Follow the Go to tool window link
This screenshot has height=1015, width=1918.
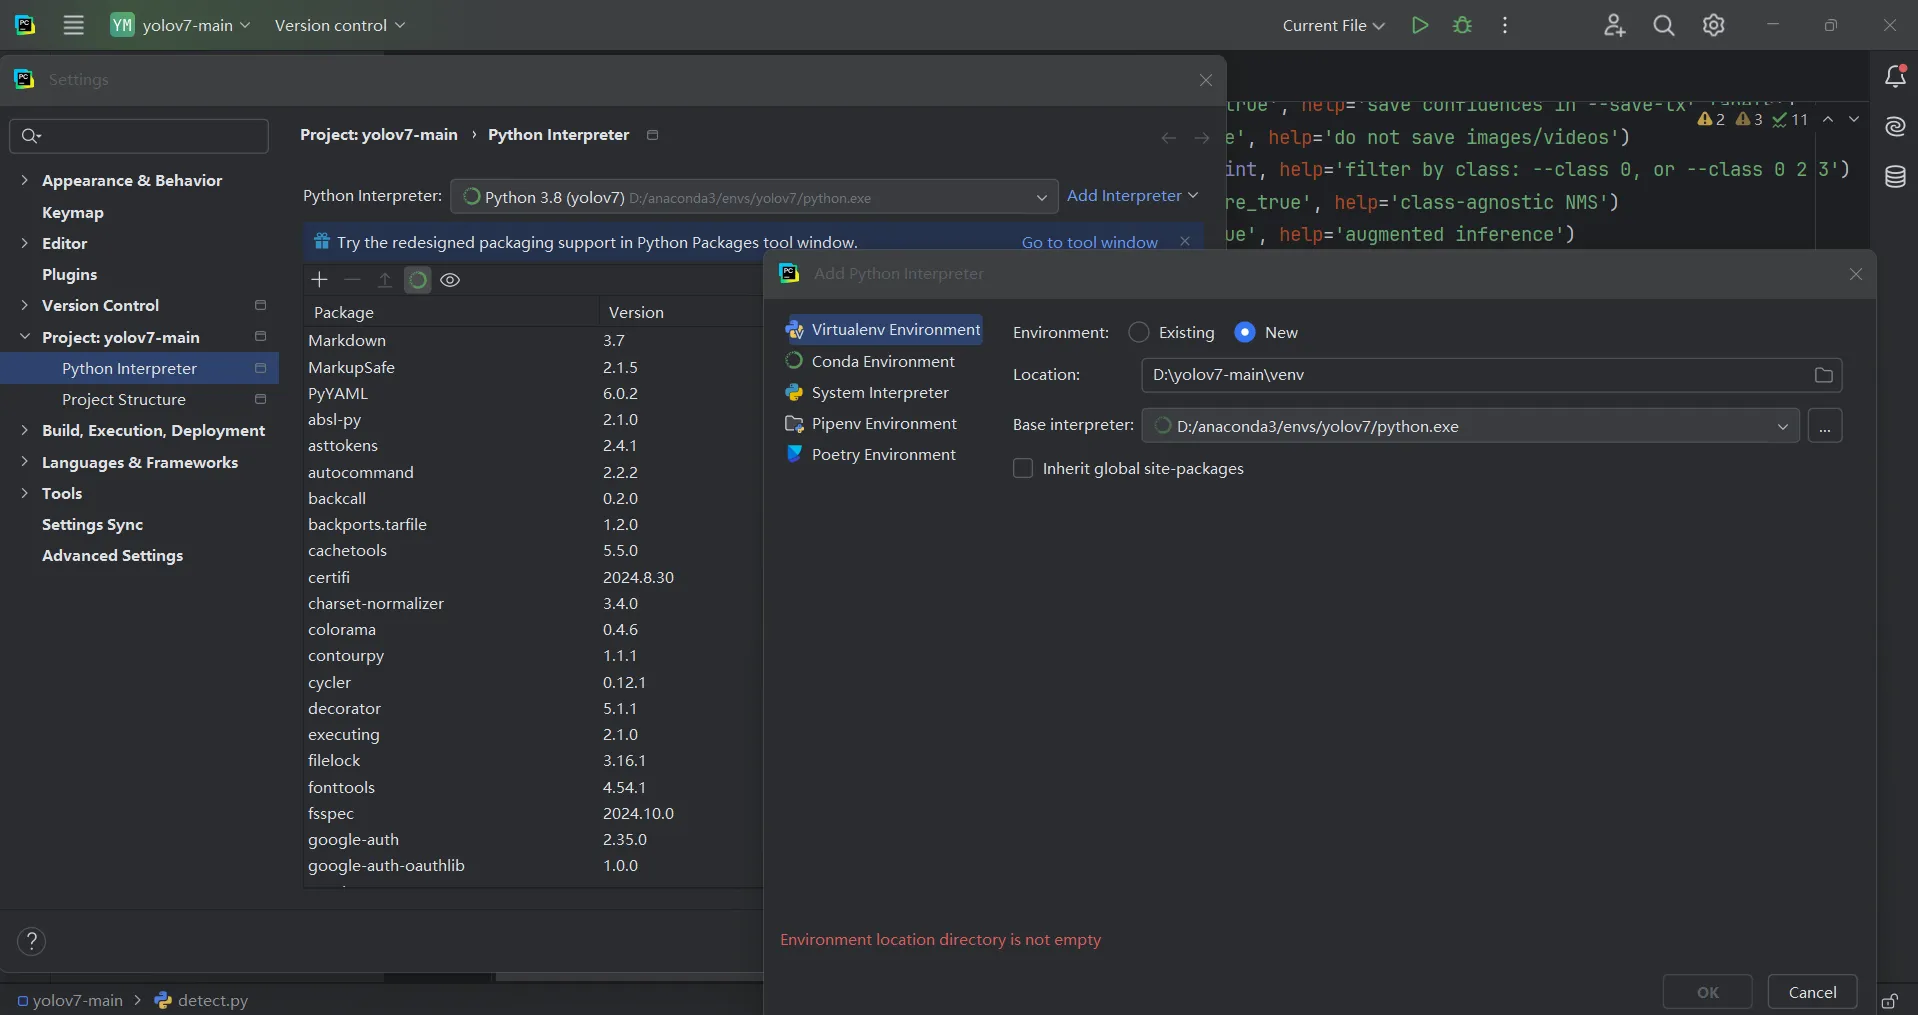coord(1089,242)
